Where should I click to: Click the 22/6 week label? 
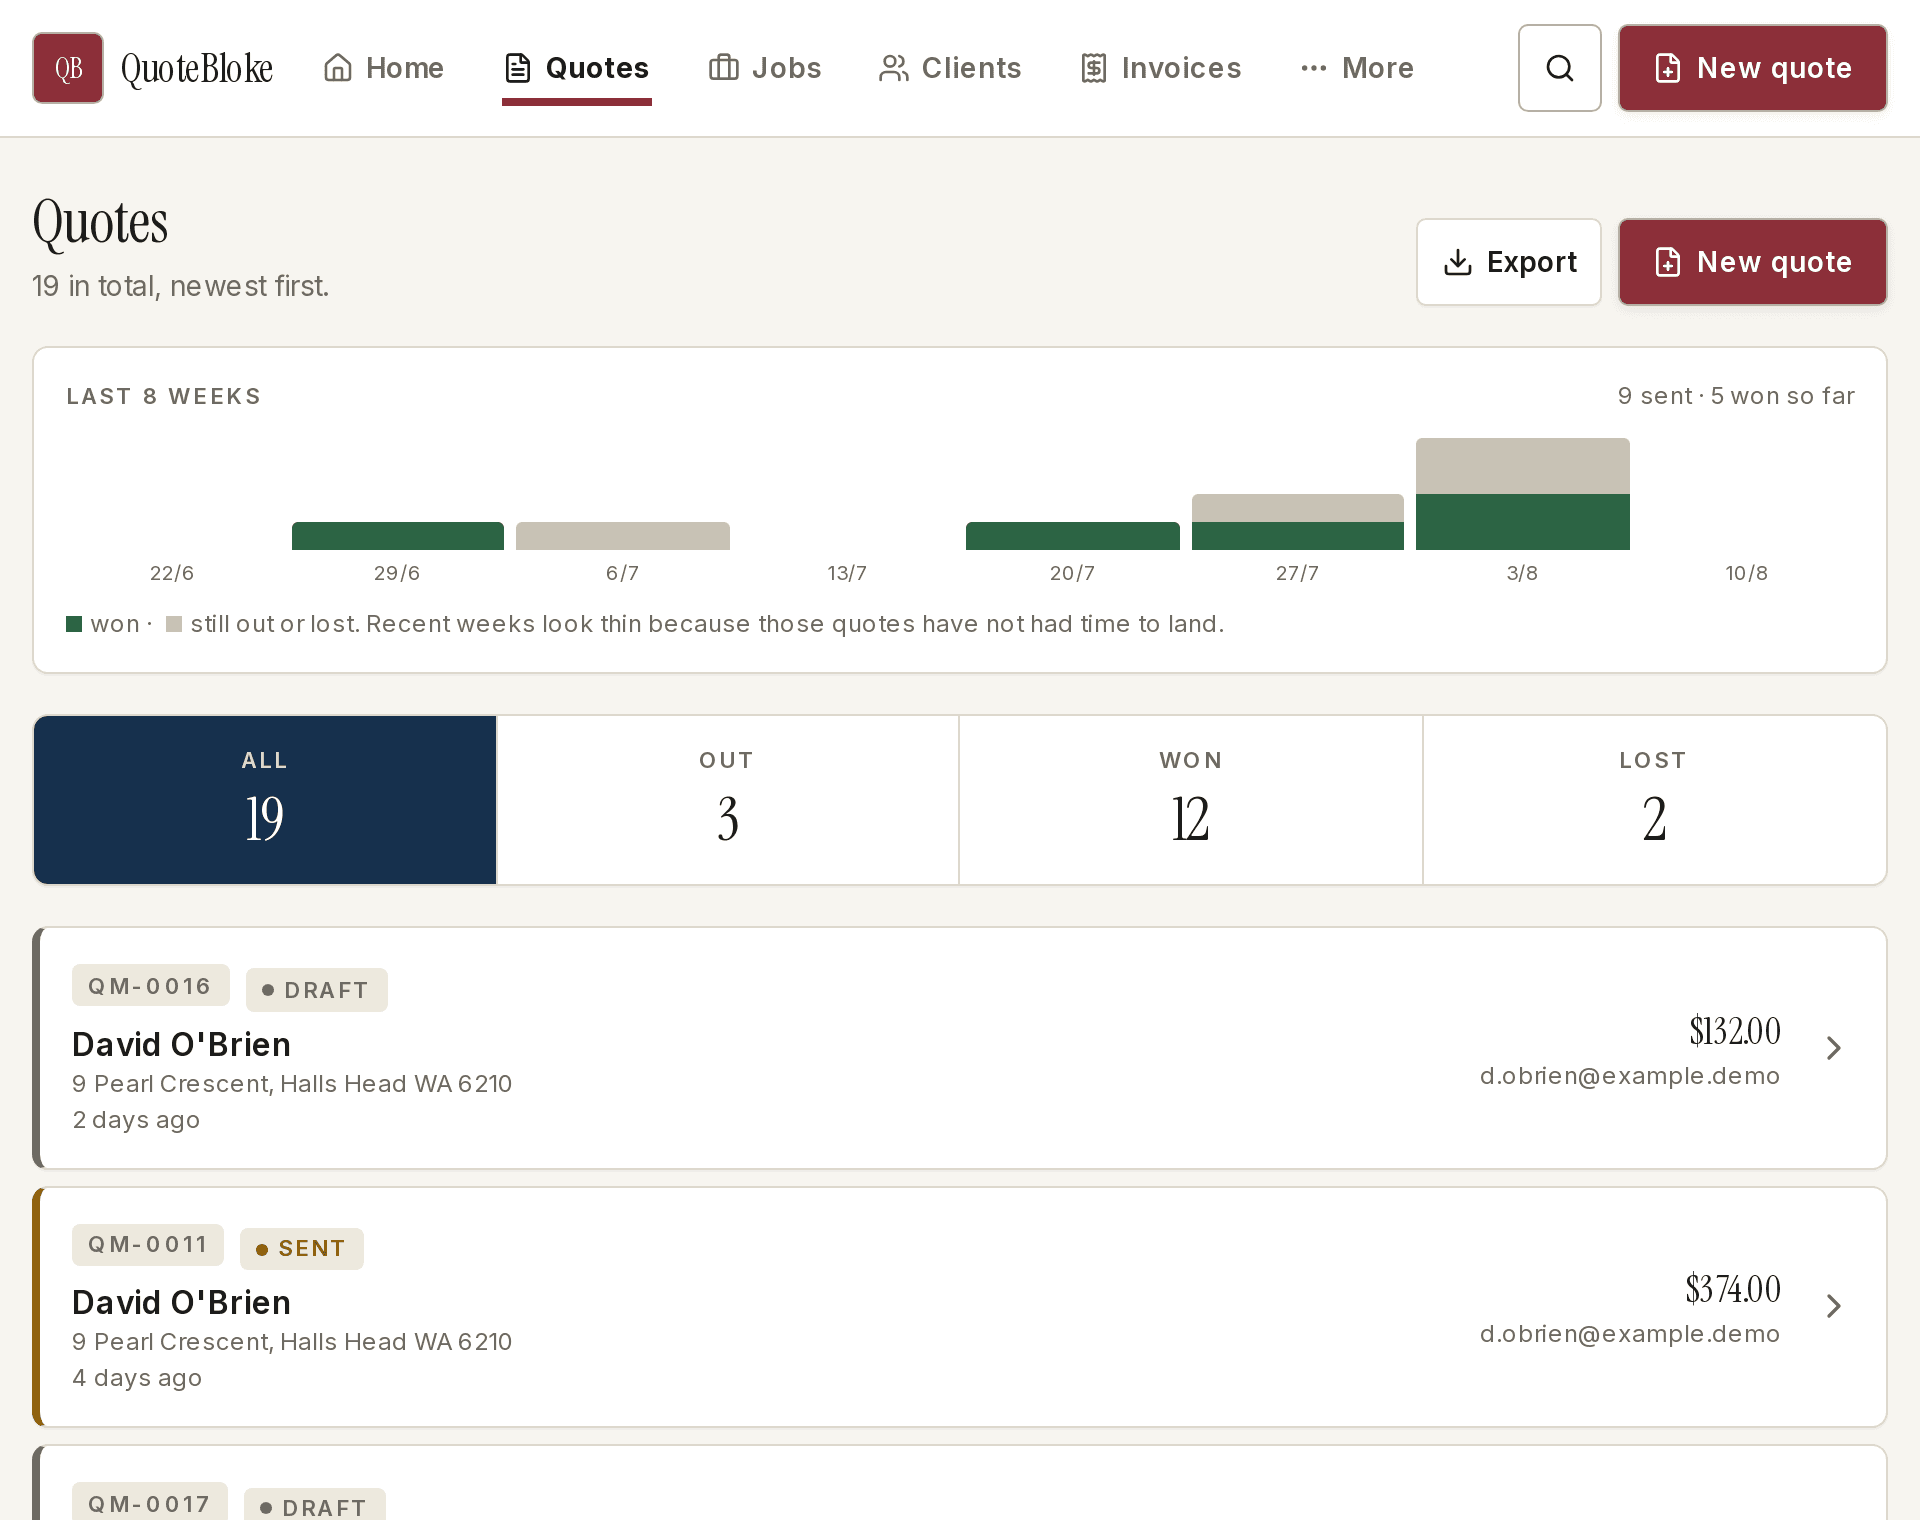click(172, 573)
